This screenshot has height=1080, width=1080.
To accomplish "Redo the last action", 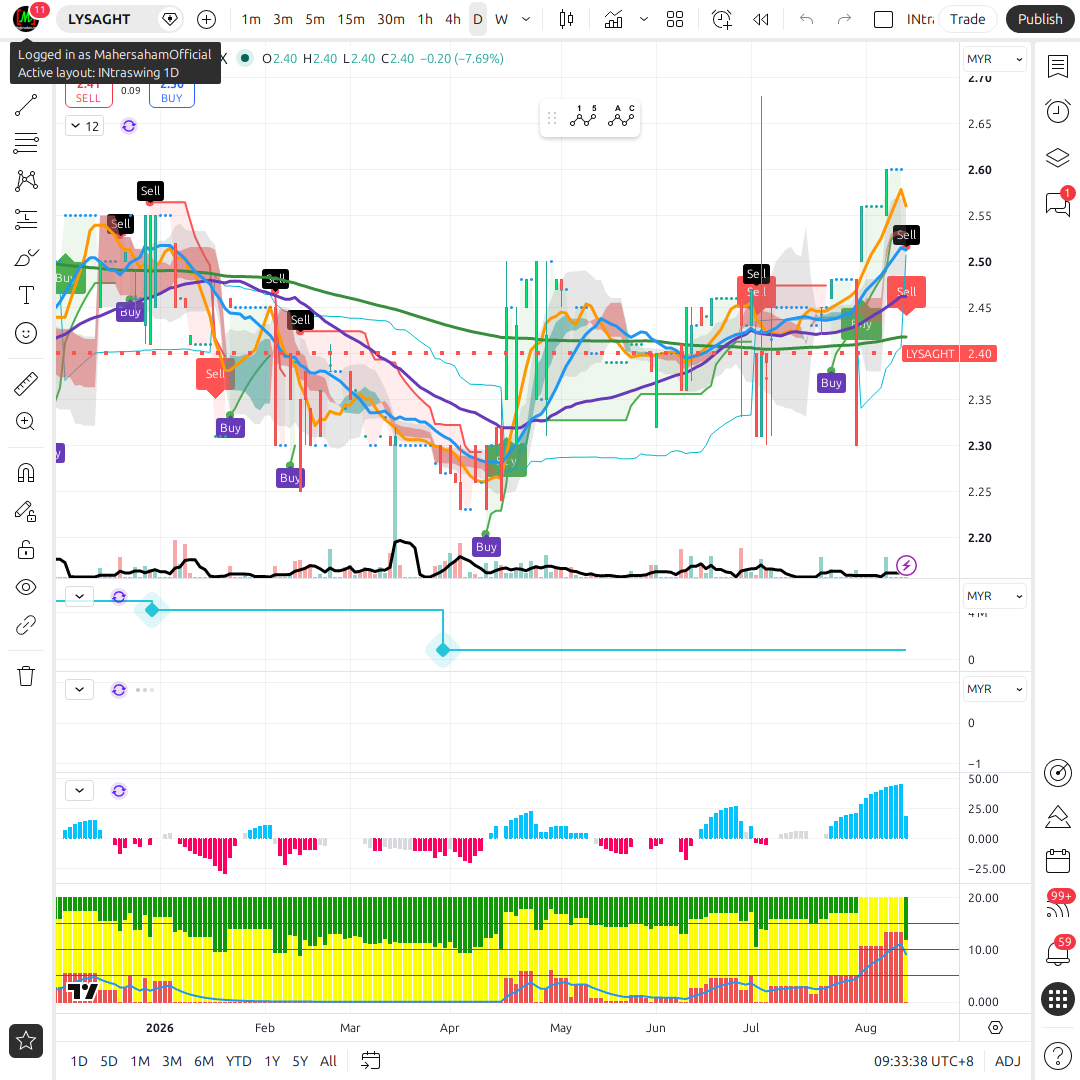I will pyautogui.click(x=844, y=19).
